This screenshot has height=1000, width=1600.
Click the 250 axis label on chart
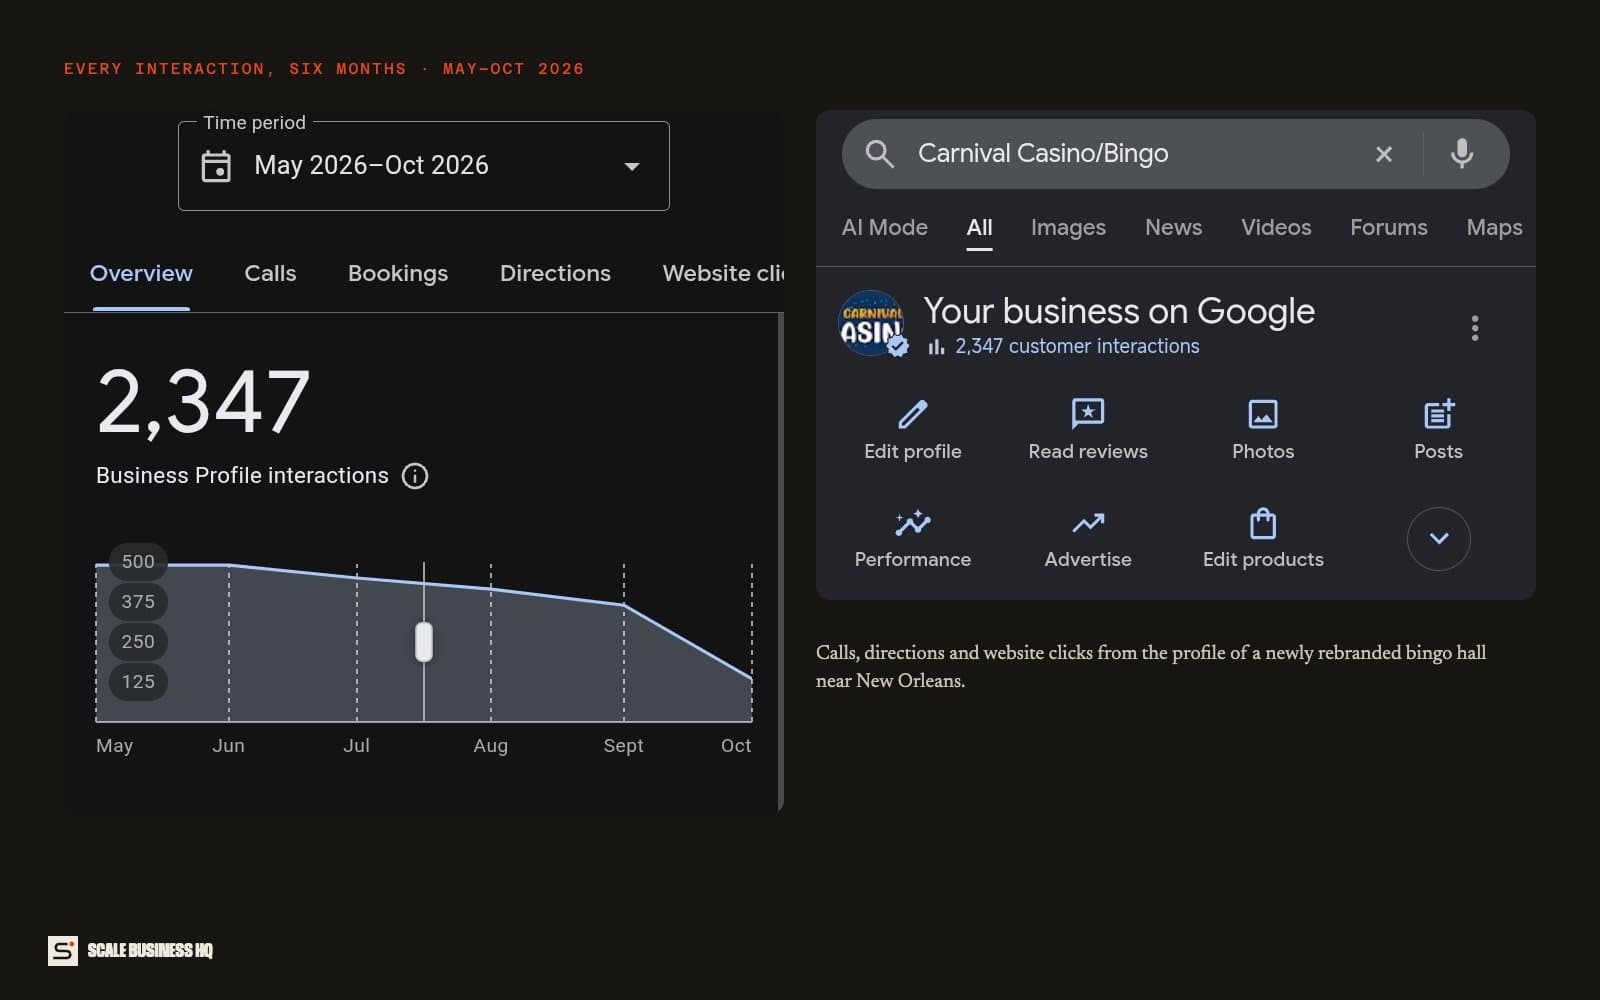pos(138,642)
